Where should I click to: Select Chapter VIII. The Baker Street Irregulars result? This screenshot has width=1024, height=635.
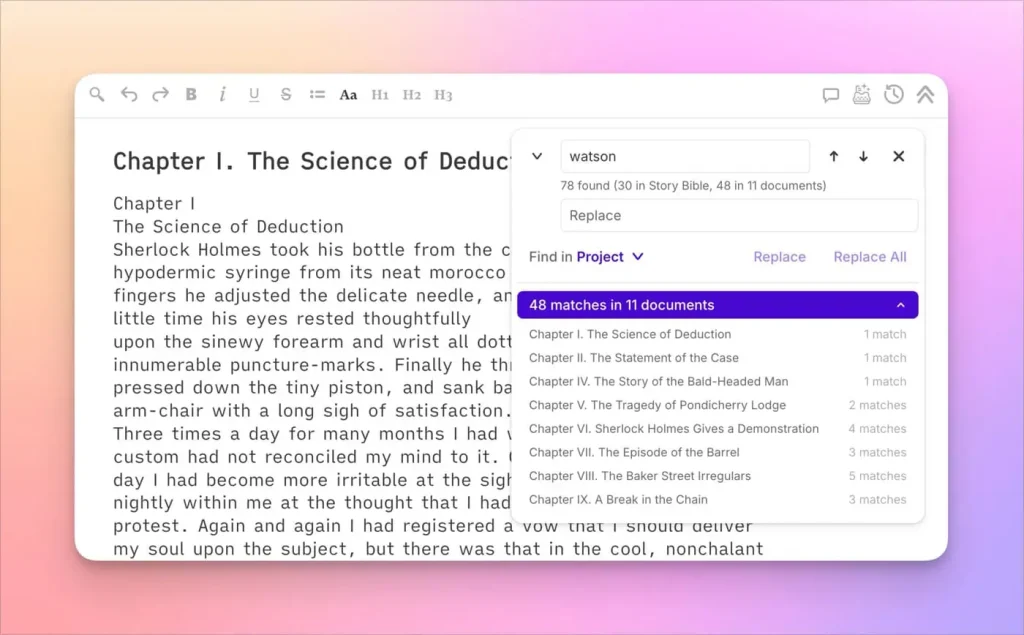[641, 476]
